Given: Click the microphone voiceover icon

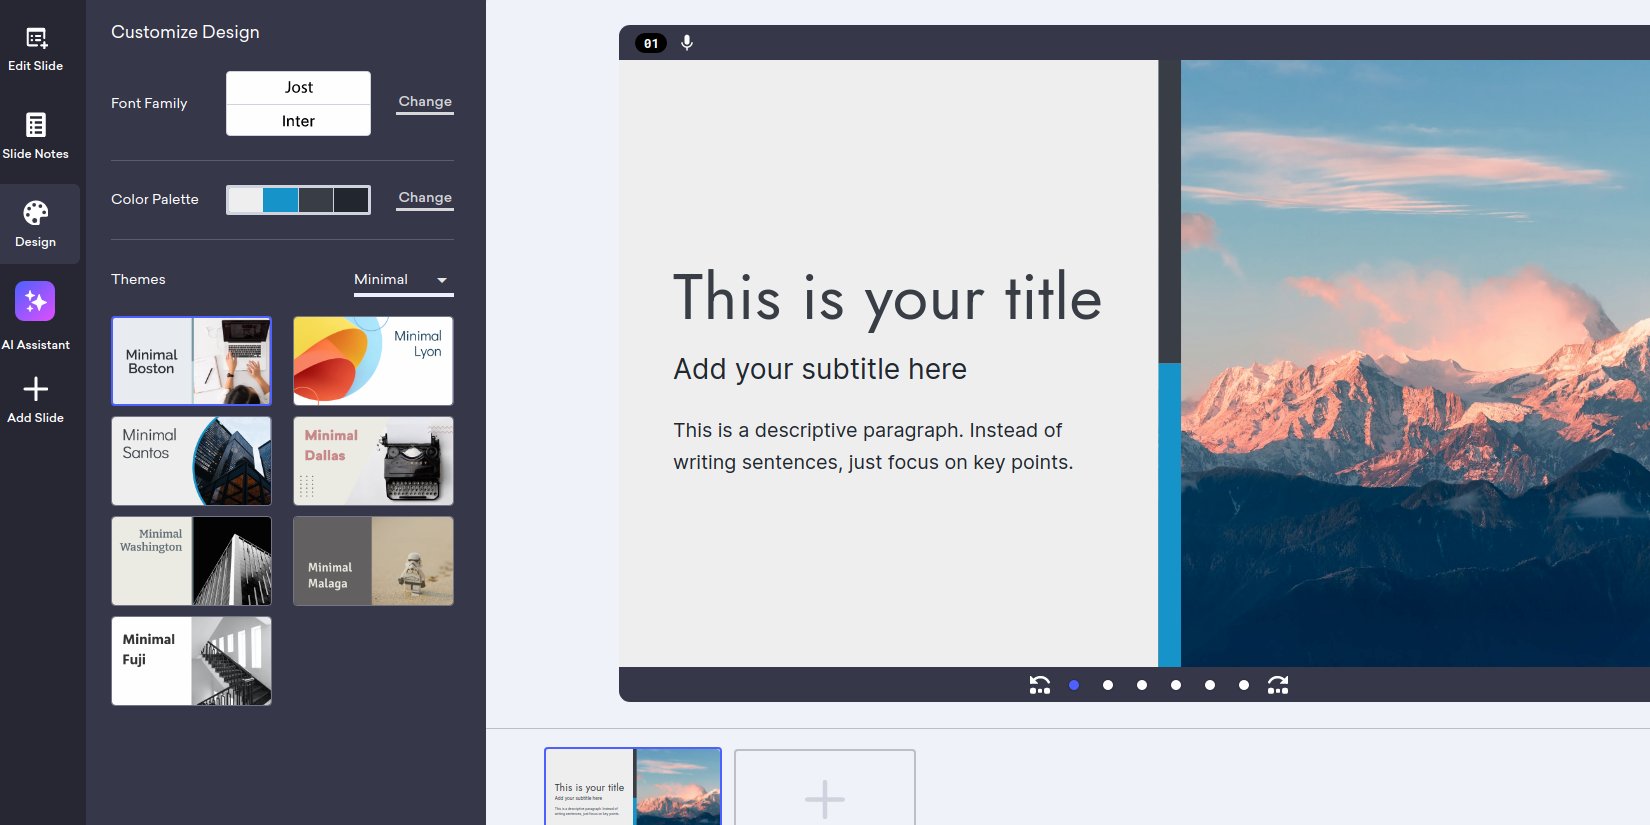Looking at the screenshot, I should pyautogui.click(x=687, y=43).
